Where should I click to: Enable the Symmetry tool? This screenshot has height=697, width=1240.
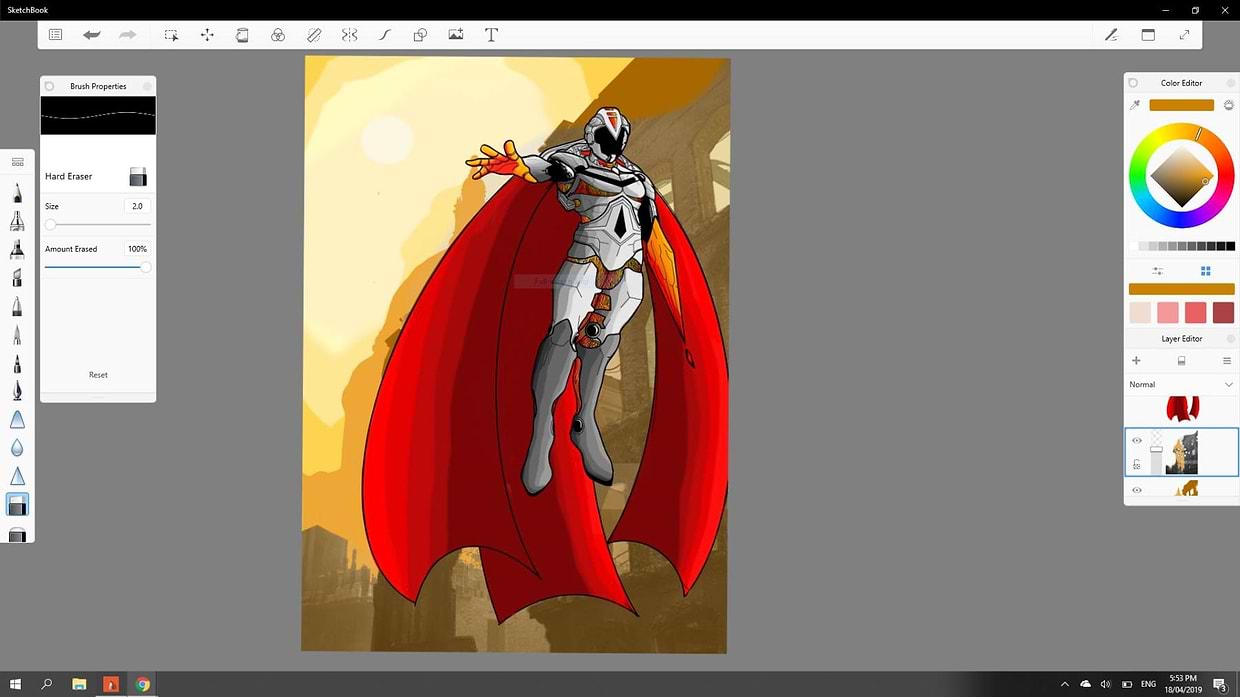pos(349,35)
